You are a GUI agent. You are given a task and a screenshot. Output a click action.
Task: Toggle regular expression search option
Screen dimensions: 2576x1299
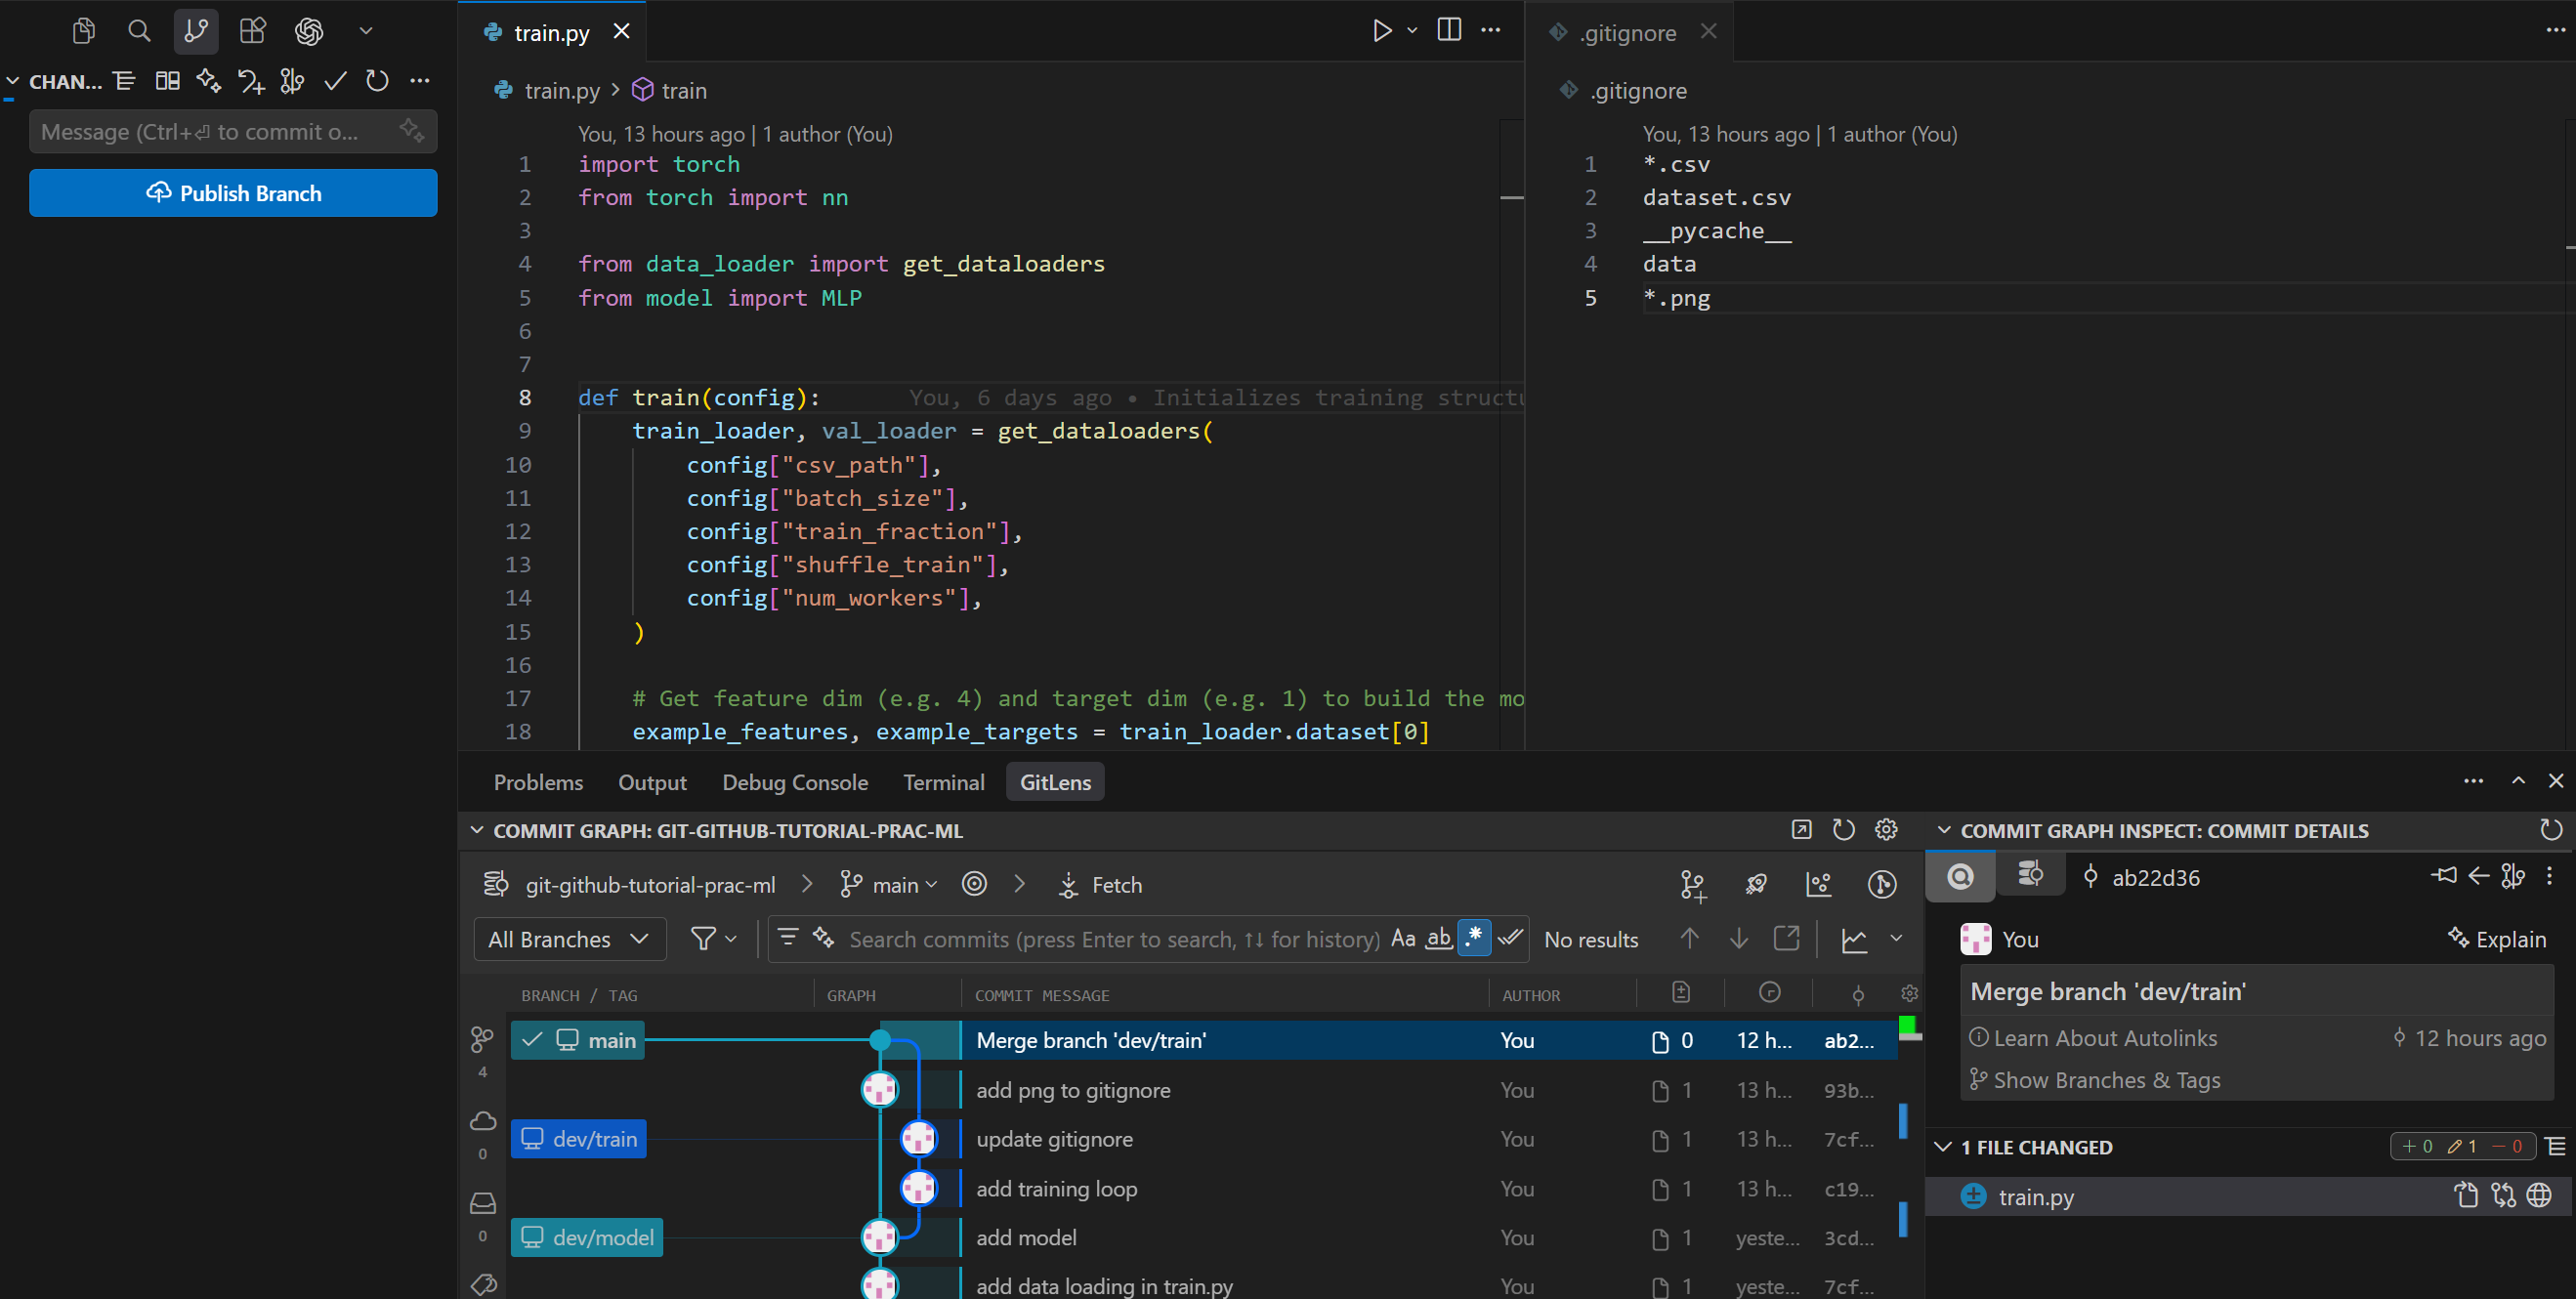pos(1474,939)
